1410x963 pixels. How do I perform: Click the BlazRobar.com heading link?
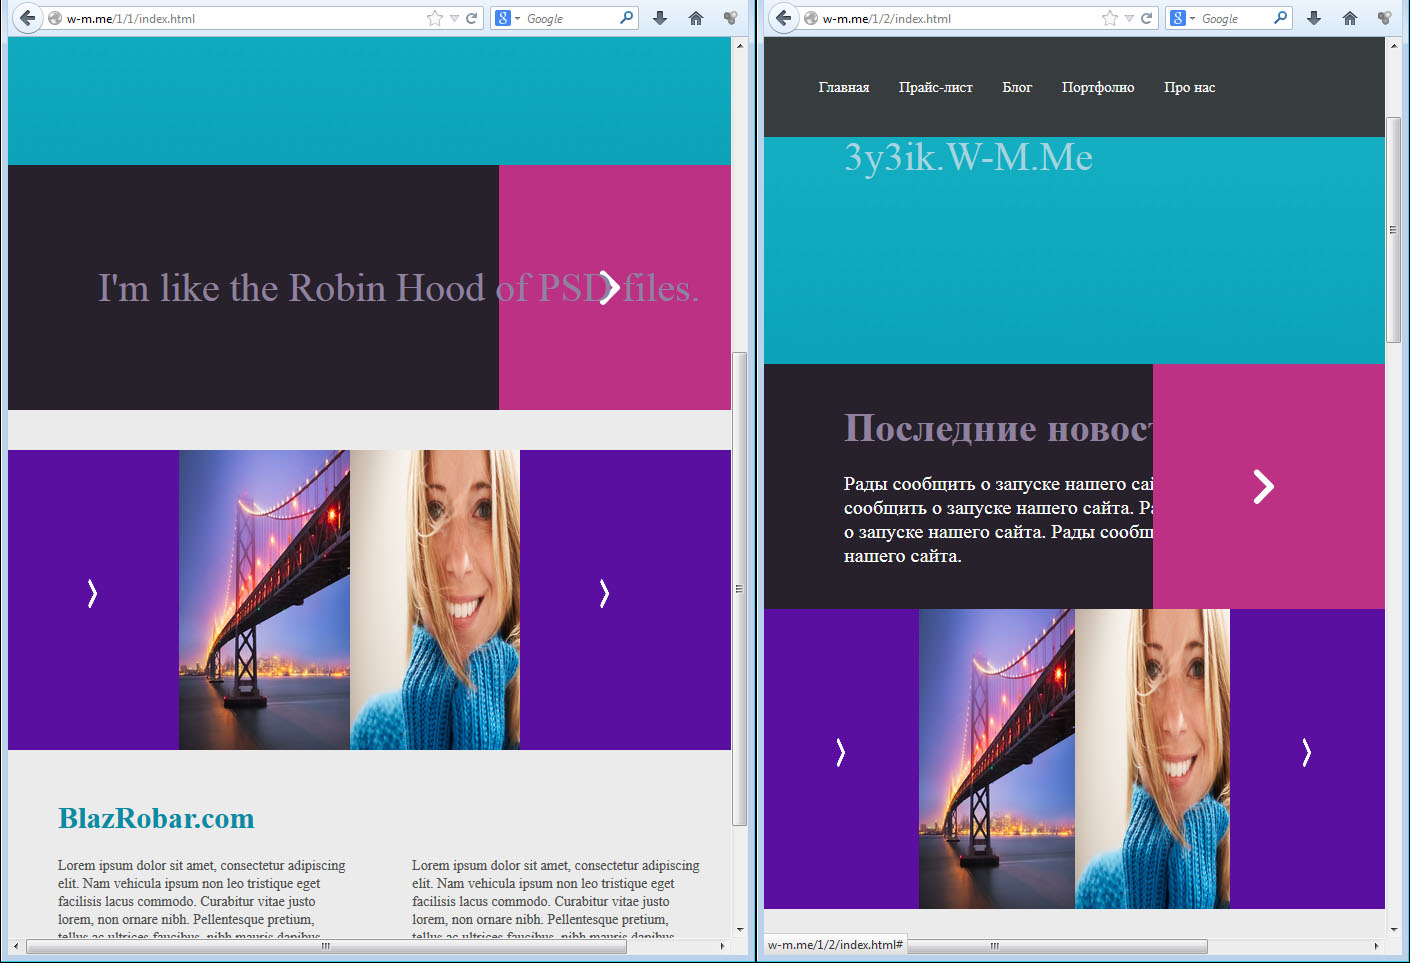click(x=156, y=818)
